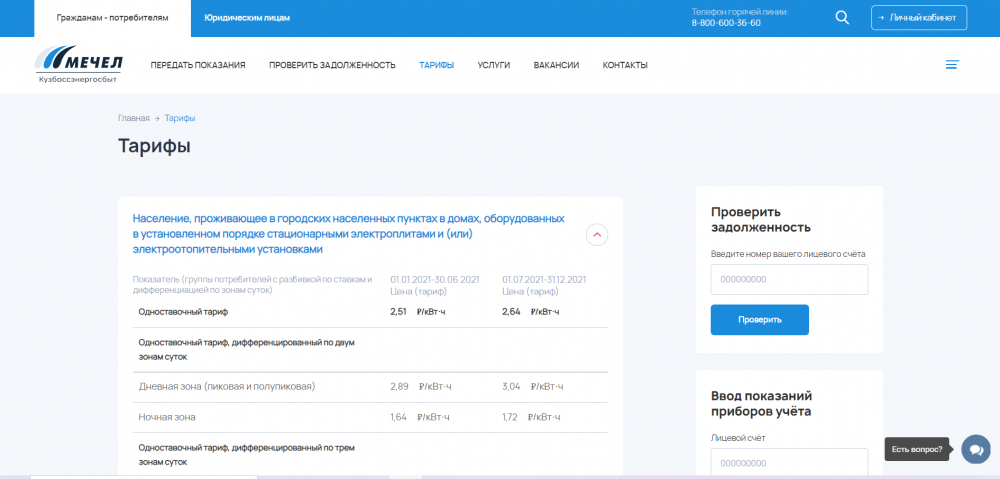1000x479 pixels.
Task: Click the Главная breadcrumb link
Action: [x=133, y=118]
